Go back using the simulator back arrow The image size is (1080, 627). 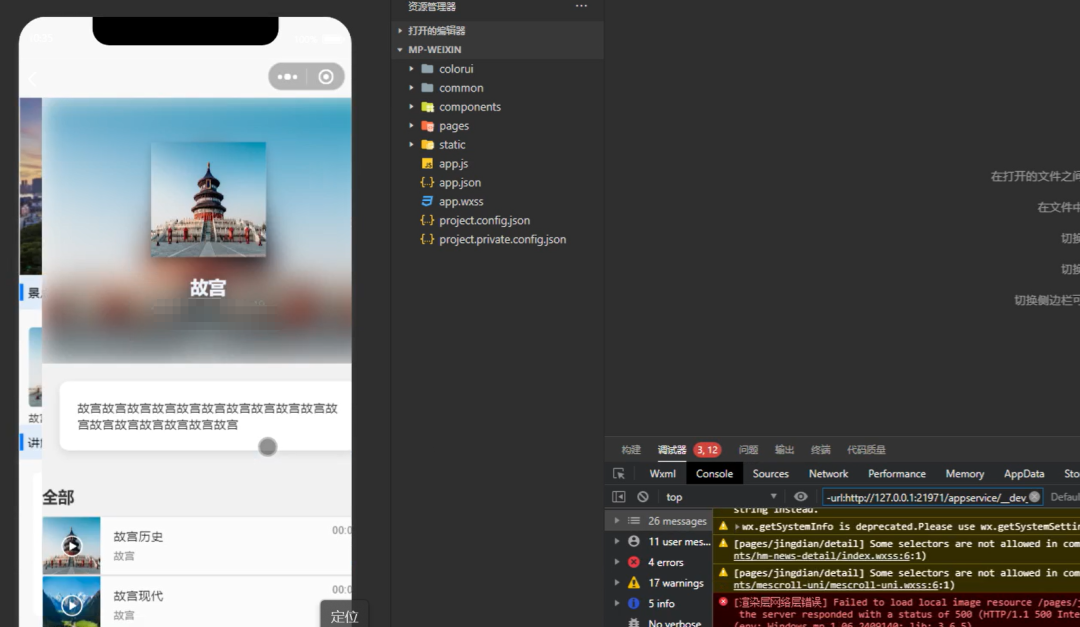coord(32,79)
